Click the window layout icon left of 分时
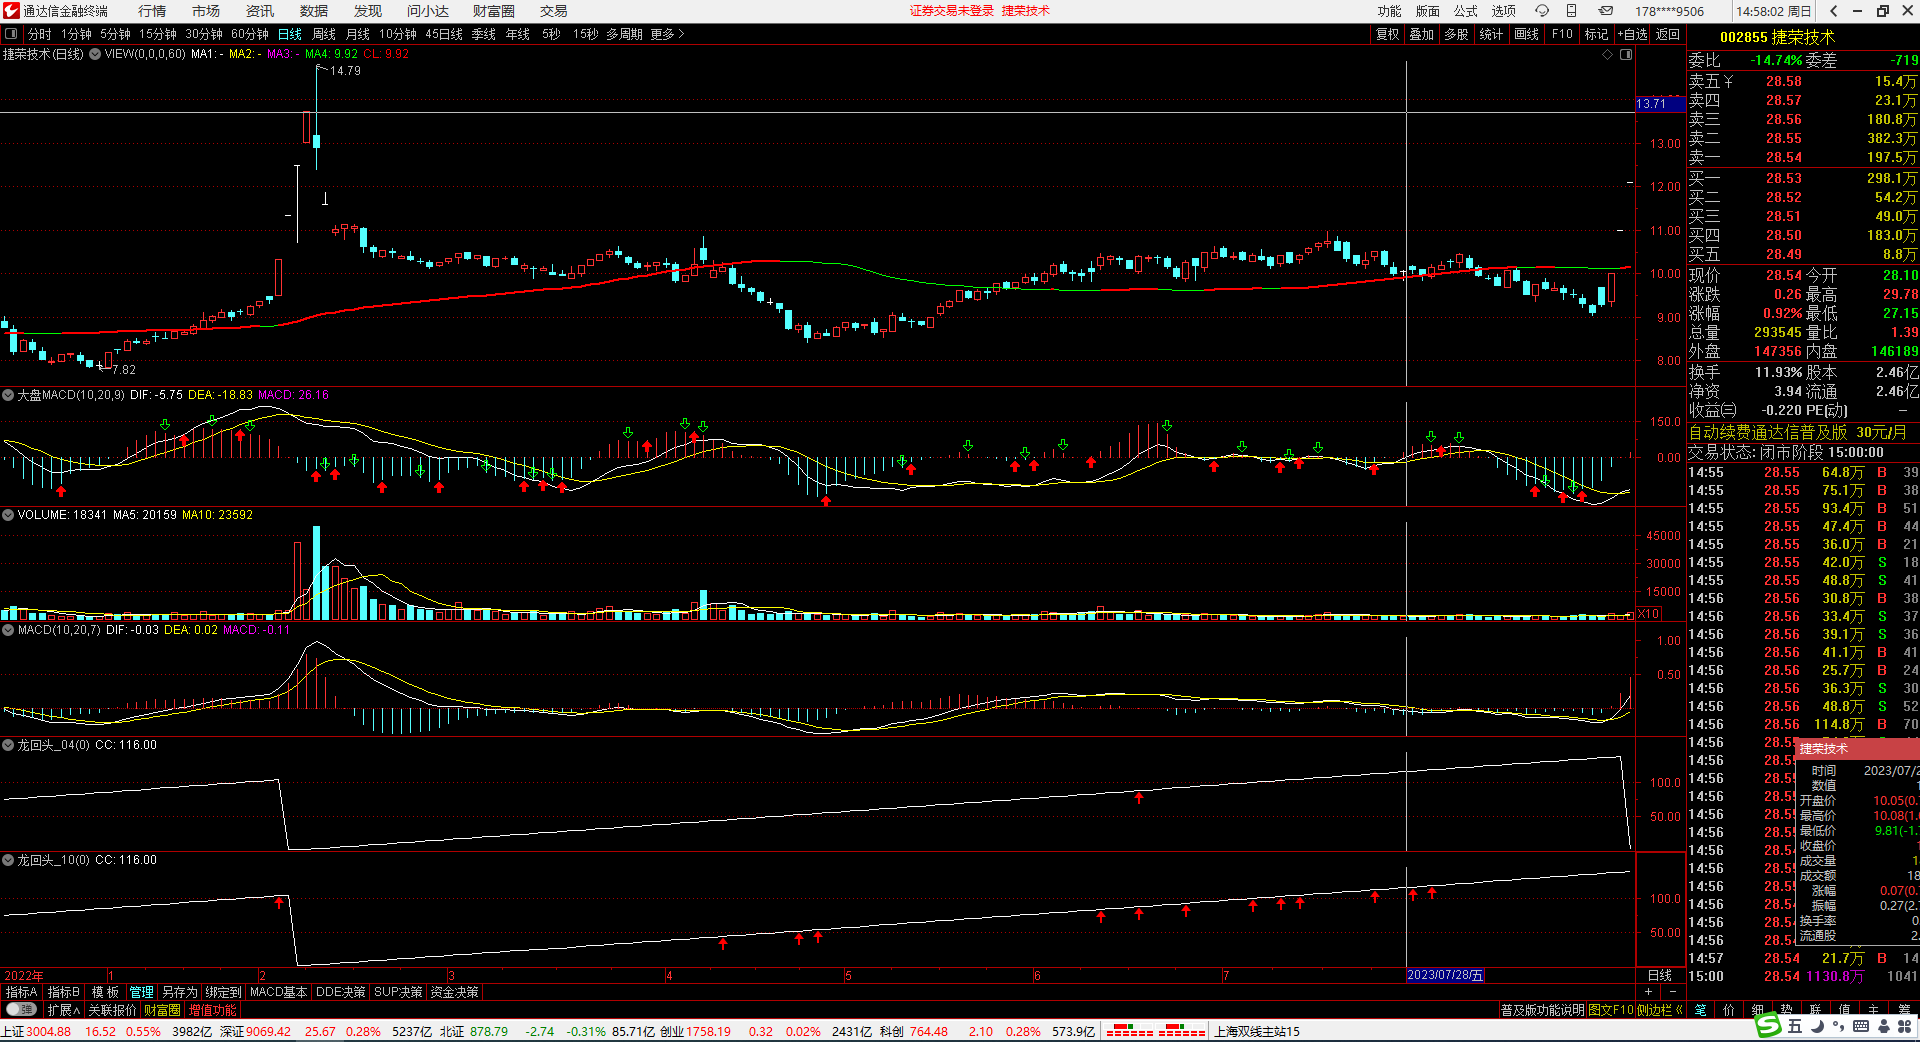The image size is (1920, 1042). pos(11,34)
